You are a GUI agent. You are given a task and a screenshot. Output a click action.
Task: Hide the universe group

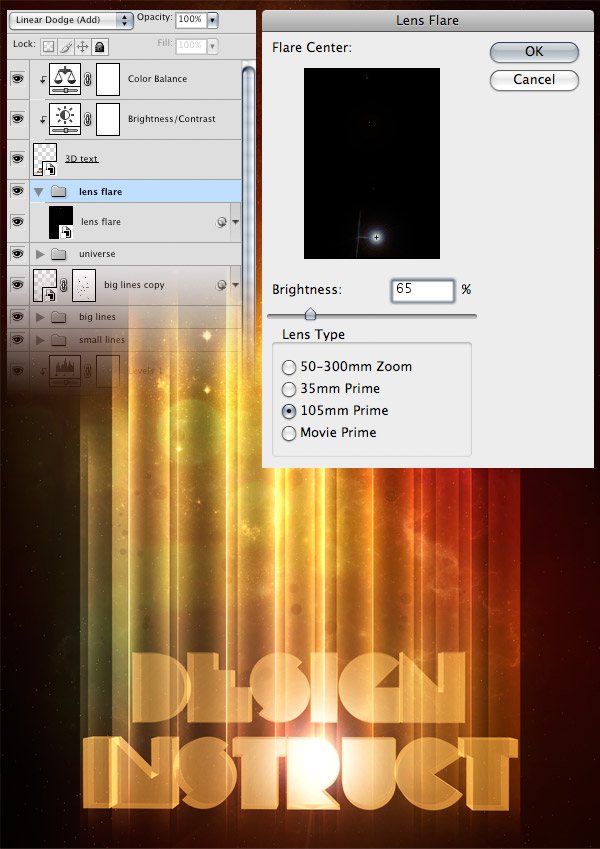click(x=18, y=253)
